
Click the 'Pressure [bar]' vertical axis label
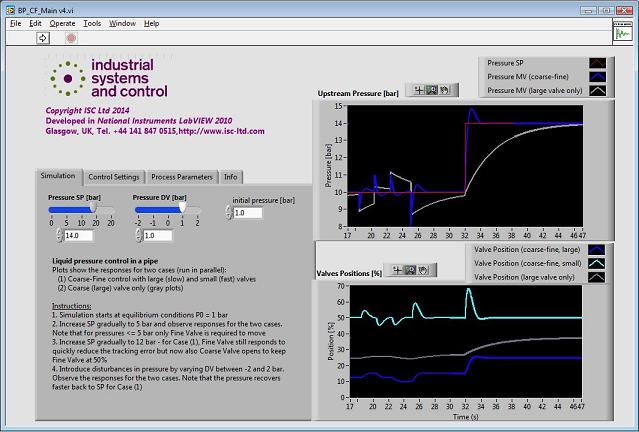coord(328,166)
